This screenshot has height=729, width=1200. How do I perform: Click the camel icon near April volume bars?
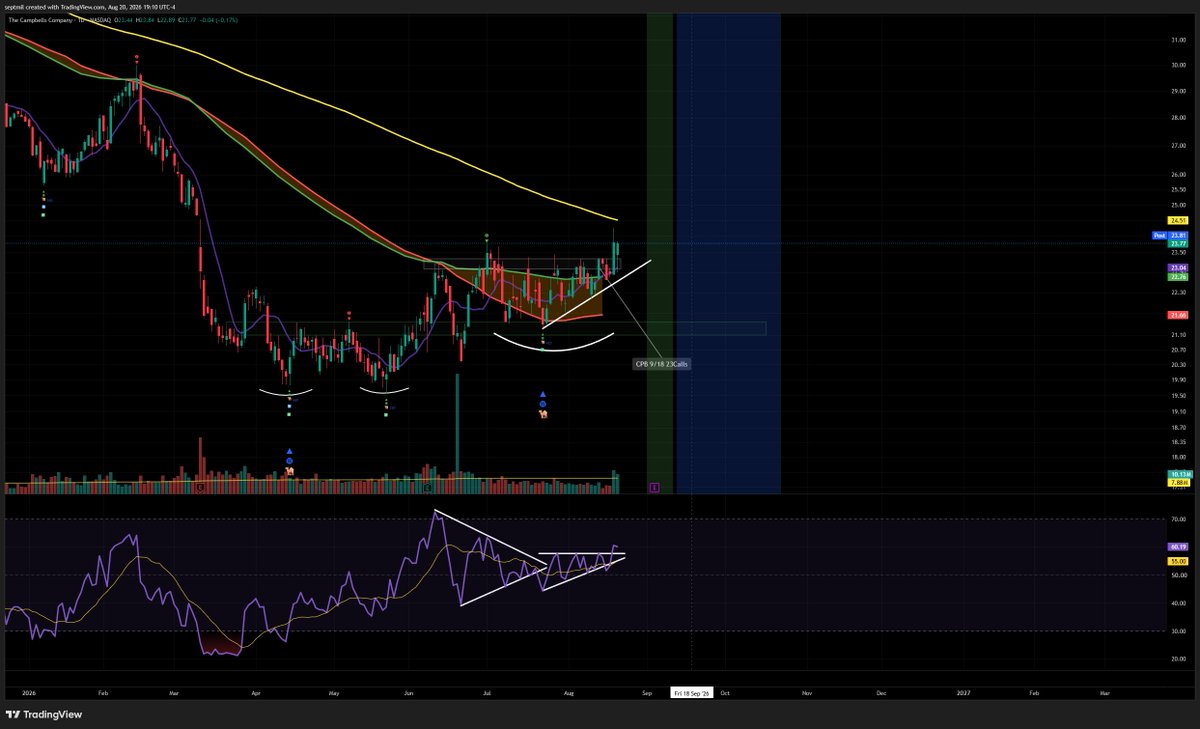(289, 471)
